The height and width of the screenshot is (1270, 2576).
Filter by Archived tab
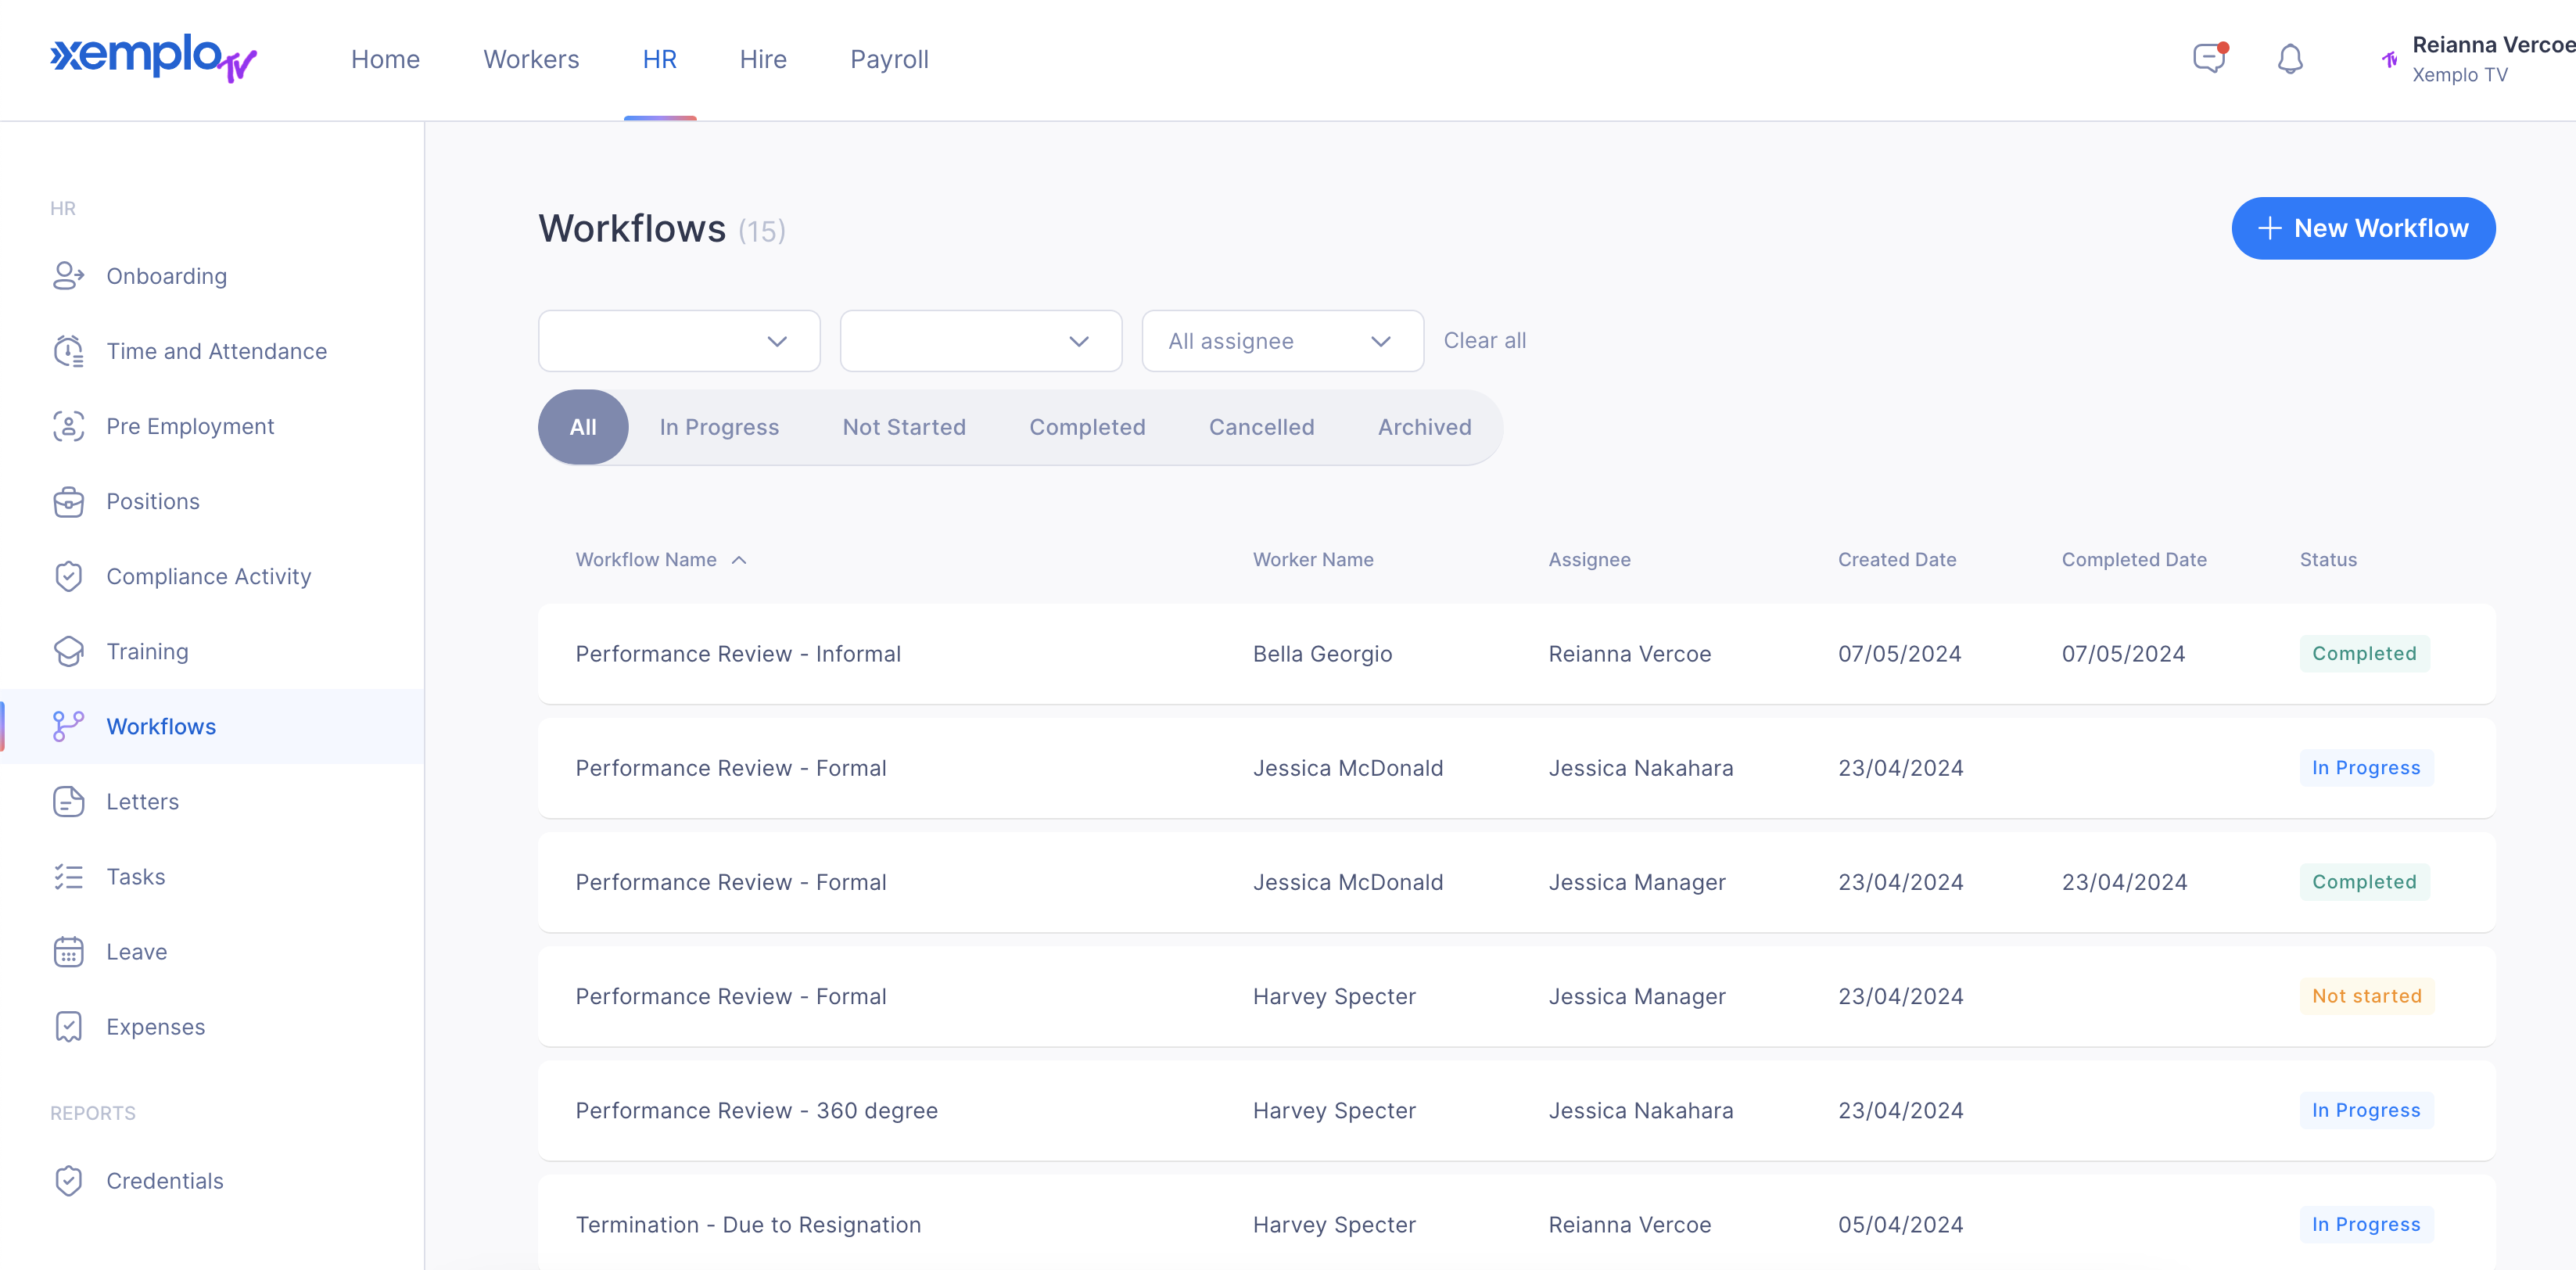tap(1424, 427)
